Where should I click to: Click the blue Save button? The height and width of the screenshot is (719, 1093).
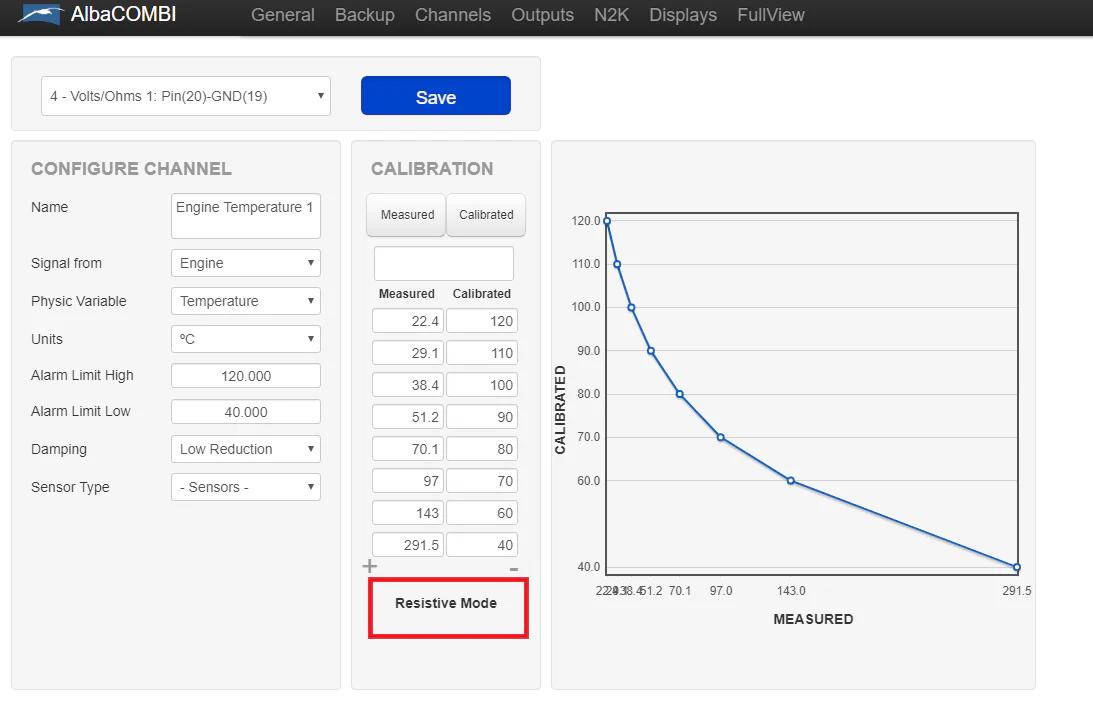(x=436, y=96)
